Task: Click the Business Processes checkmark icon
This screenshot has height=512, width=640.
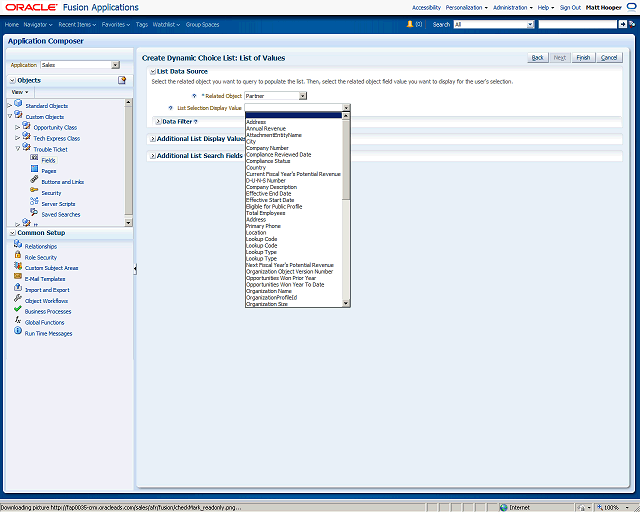Action: point(18,309)
